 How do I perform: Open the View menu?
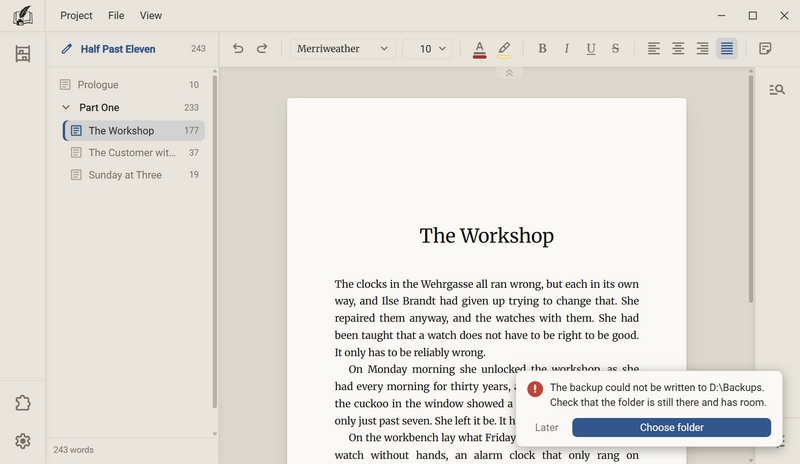(151, 15)
